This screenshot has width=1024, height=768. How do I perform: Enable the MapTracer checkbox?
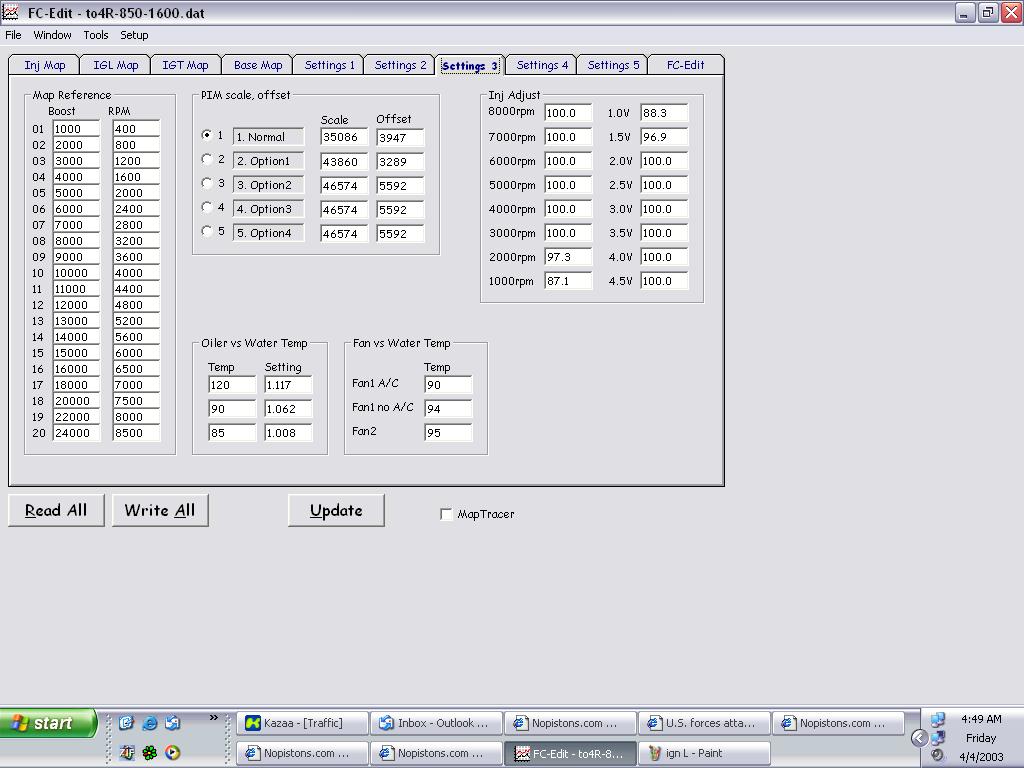(446, 514)
